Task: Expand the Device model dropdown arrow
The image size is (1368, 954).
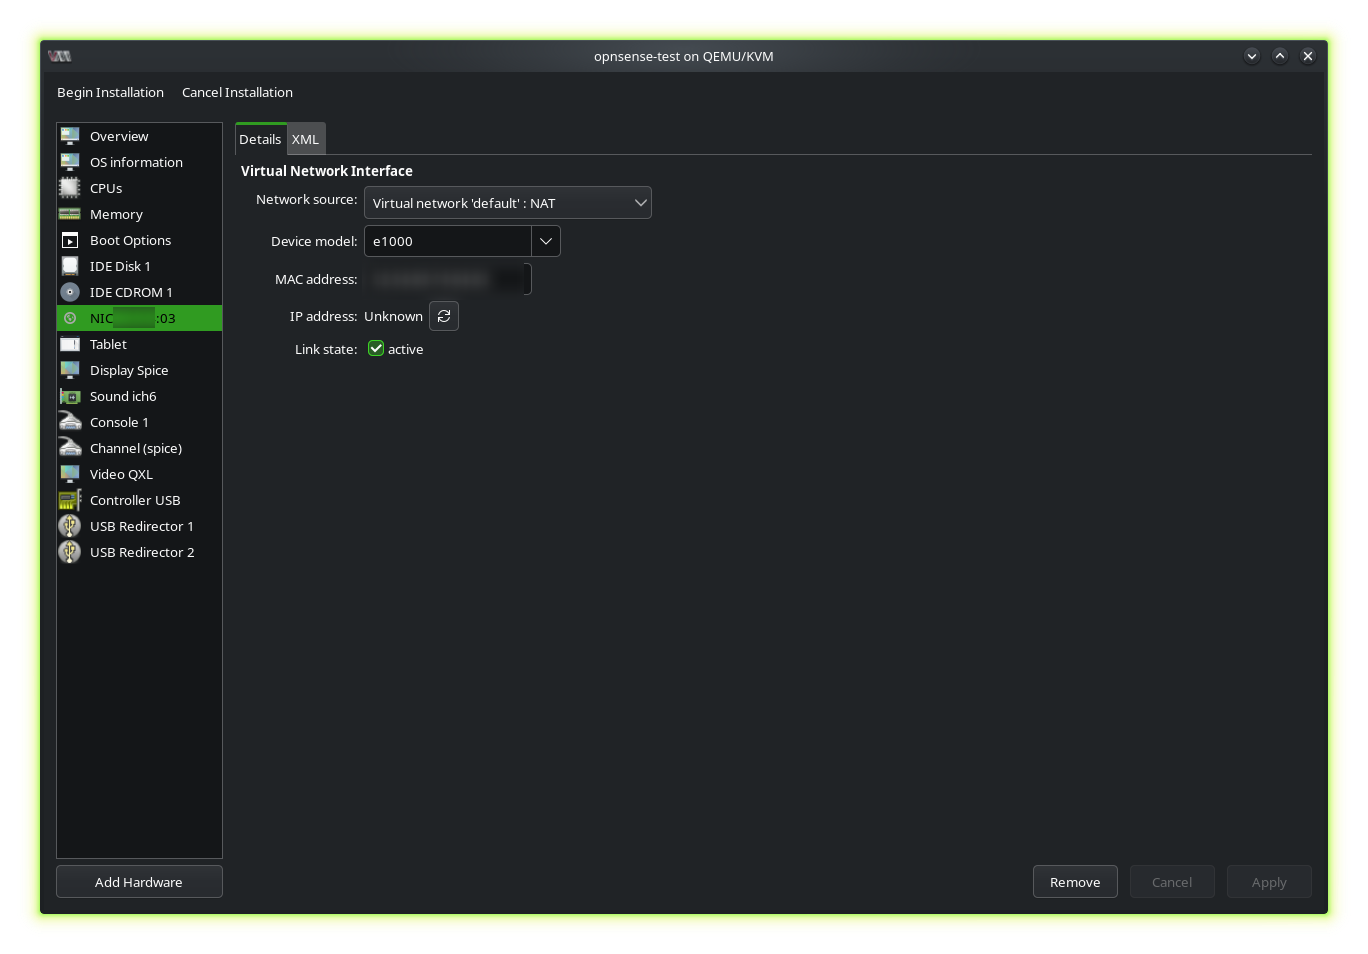Action: click(546, 241)
